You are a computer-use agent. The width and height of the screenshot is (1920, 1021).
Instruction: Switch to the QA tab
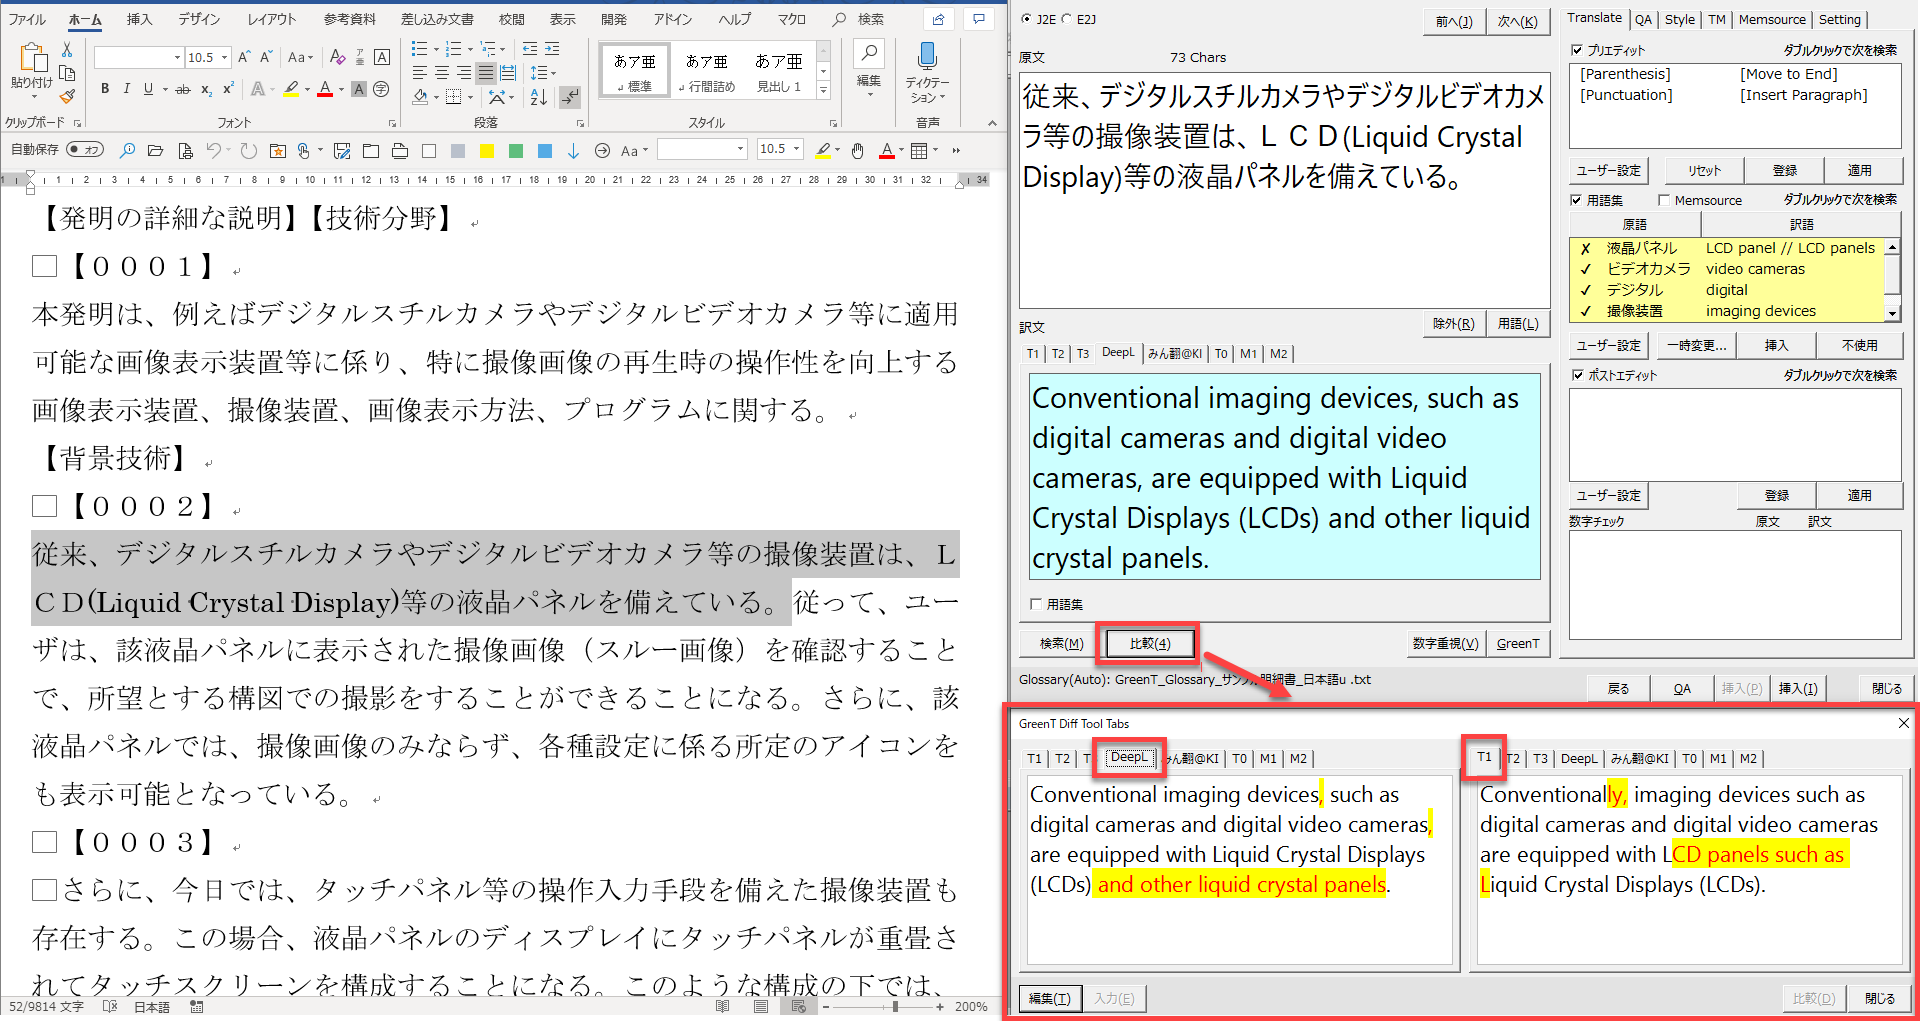tap(1643, 19)
